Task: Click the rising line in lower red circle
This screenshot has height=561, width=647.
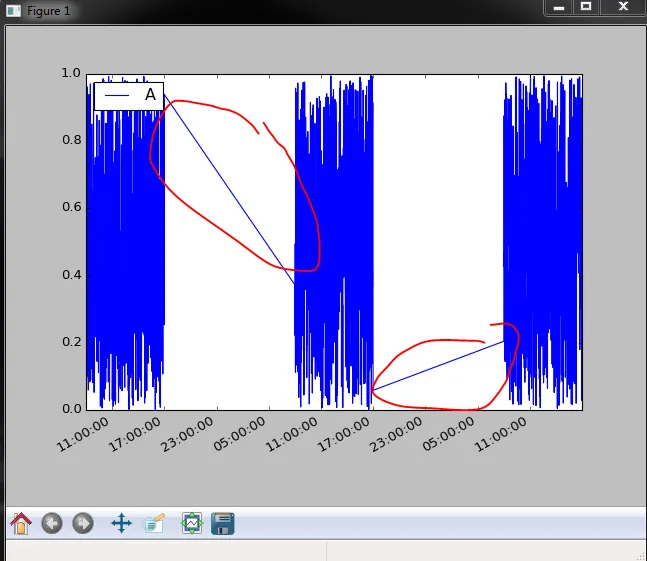Action: point(438,365)
